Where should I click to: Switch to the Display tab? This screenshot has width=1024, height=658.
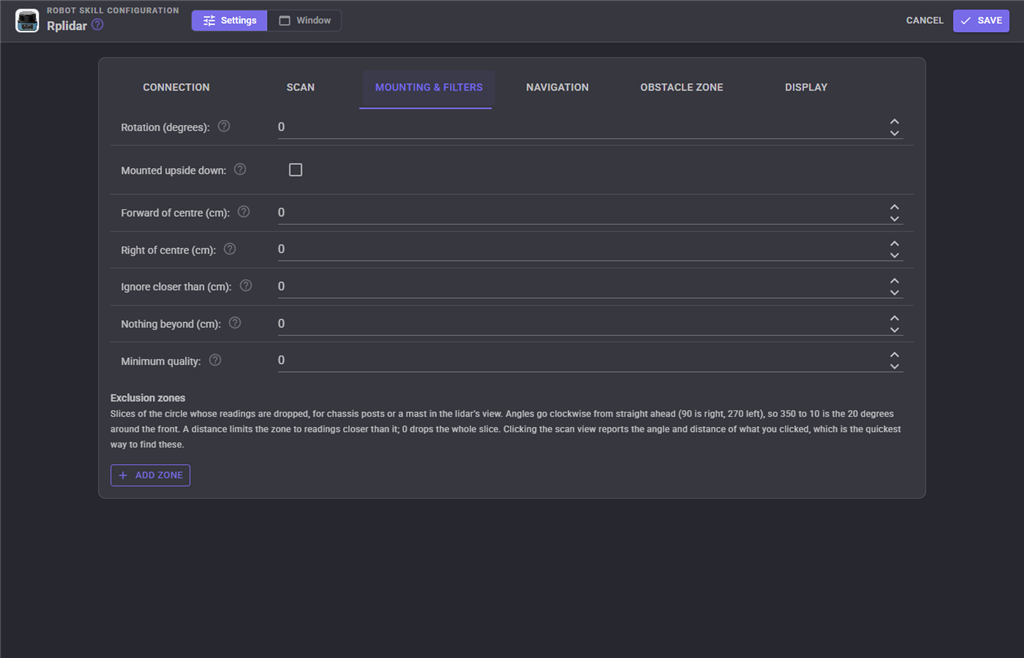coord(806,87)
